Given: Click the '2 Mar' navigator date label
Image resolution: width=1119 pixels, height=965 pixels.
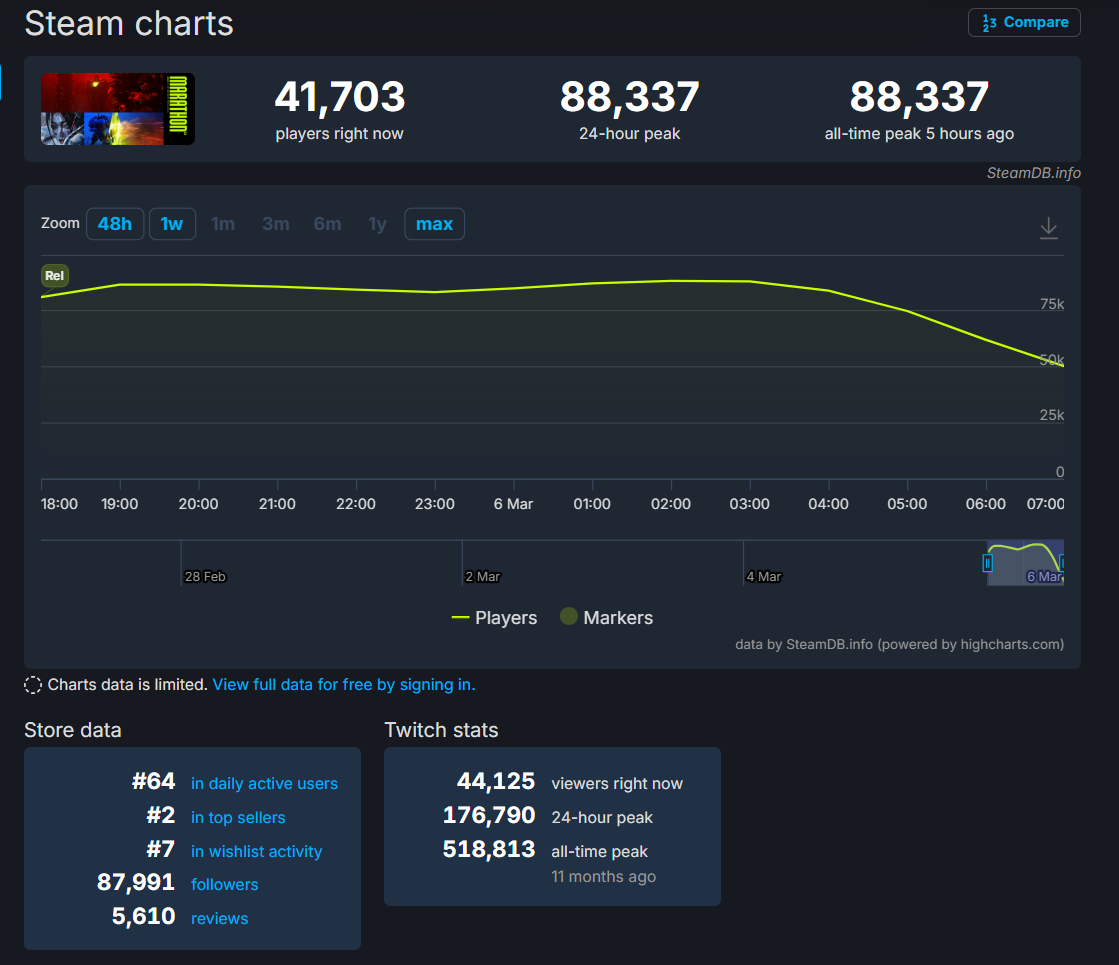Looking at the screenshot, I should point(482,577).
